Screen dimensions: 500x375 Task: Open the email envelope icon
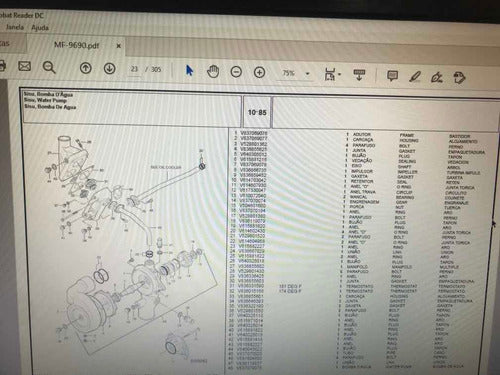[x=24, y=66]
